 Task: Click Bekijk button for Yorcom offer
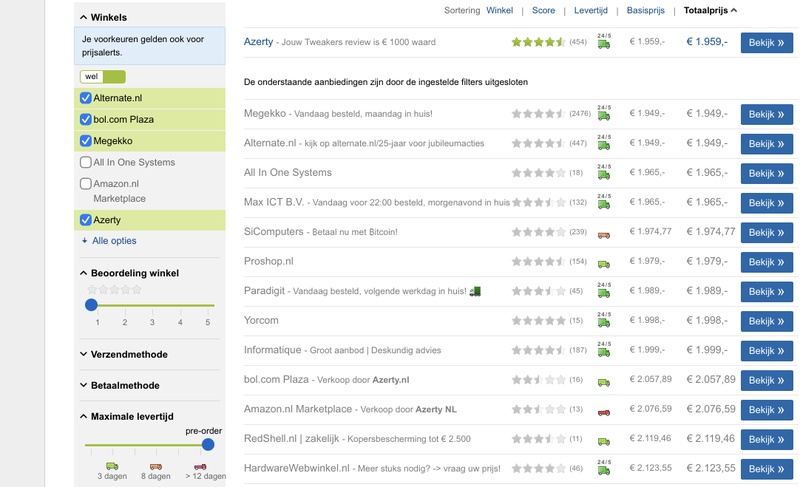(x=766, y=321)
